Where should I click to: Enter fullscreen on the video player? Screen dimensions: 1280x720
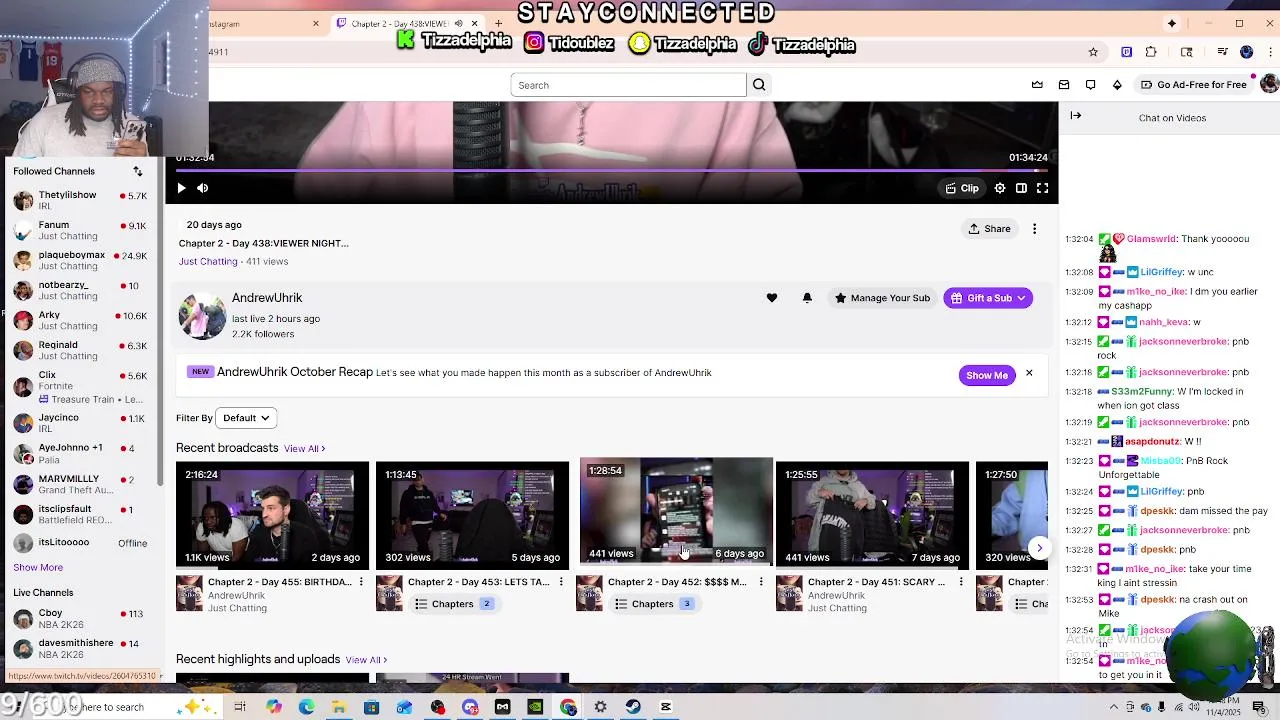point(1042,188)
